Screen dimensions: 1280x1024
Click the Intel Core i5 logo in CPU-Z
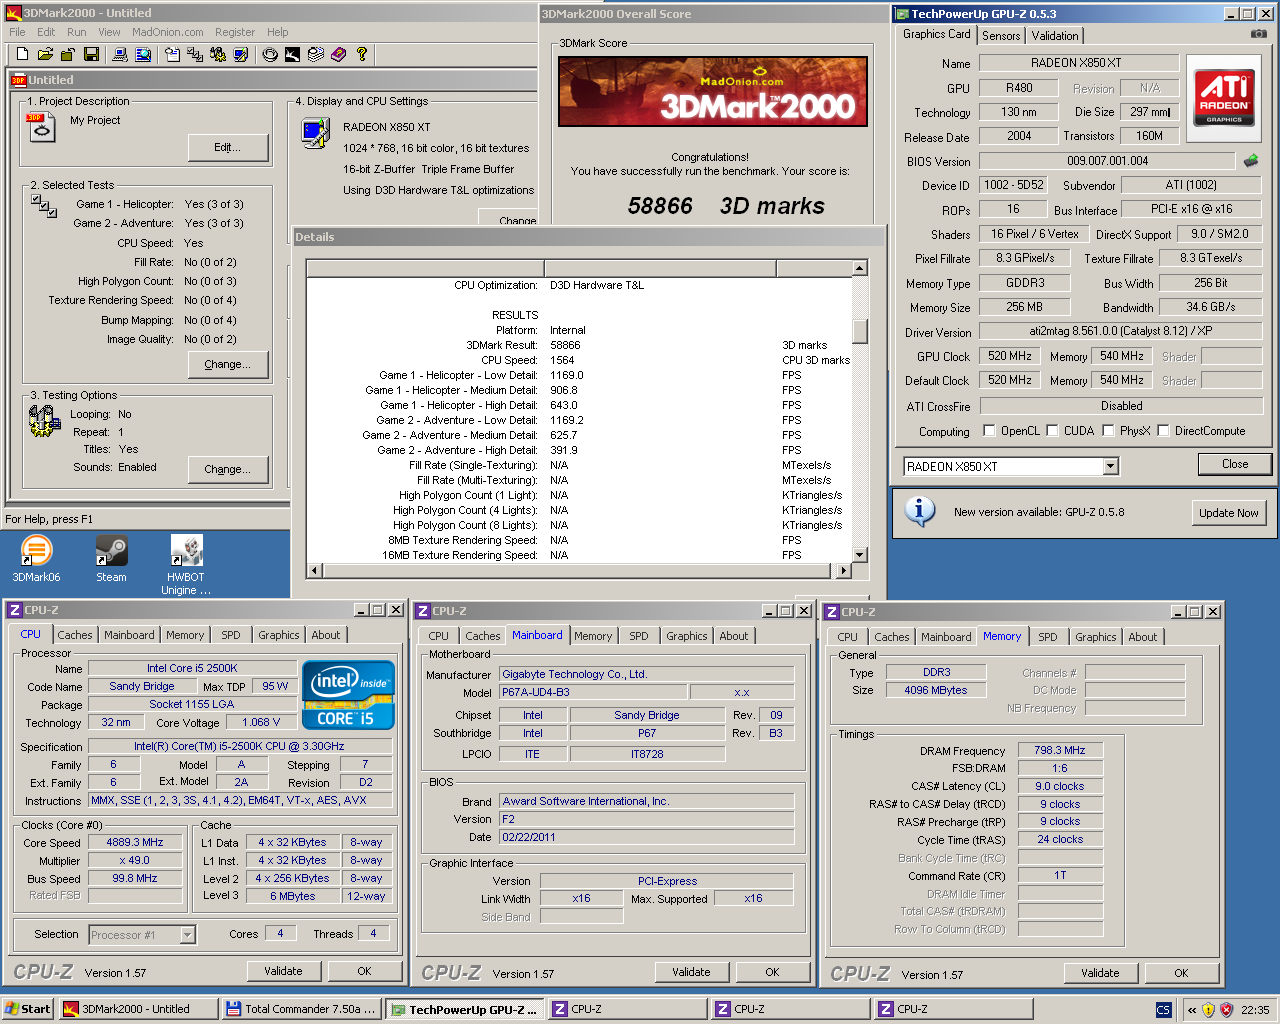pyautogui.click(x=348, y=695)
